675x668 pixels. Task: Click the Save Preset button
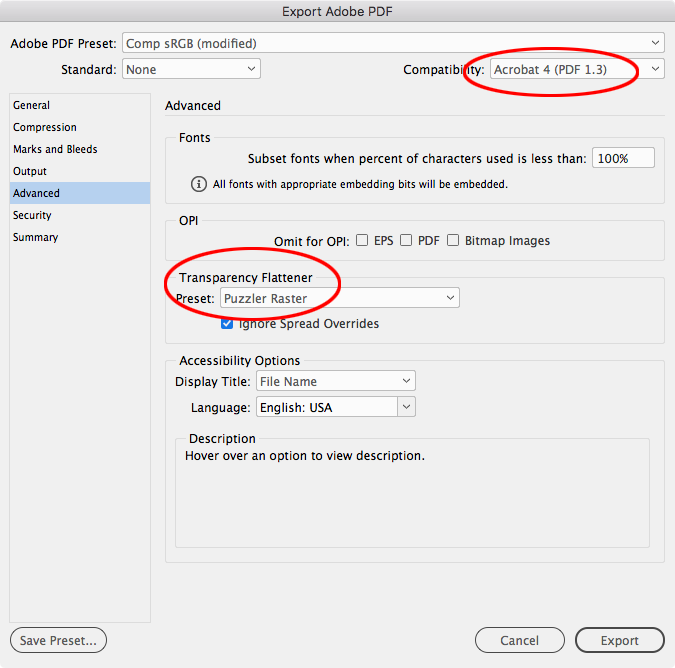coord(58,640)
